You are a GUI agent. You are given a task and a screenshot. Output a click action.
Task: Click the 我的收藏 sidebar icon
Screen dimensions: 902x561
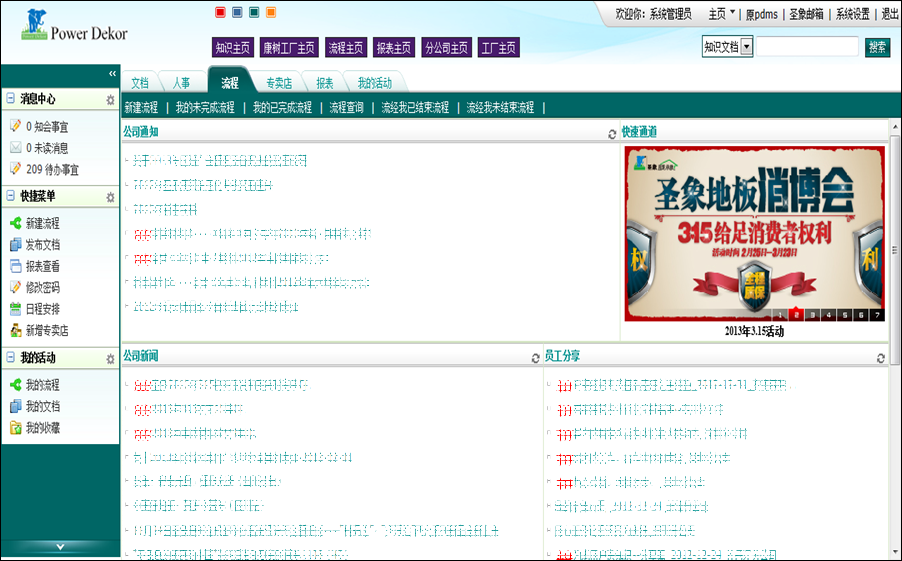coord(16,428)
